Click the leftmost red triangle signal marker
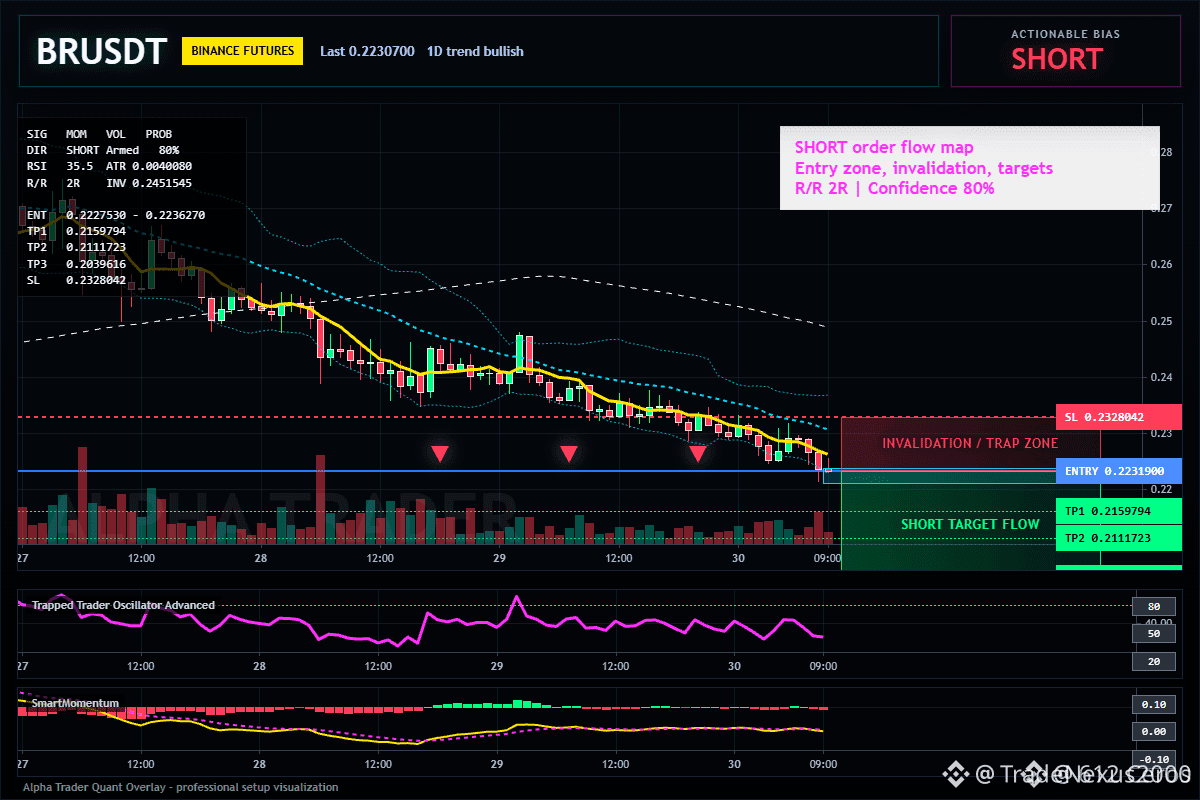Screen dimensions: 1200x800 click(440, 454)
